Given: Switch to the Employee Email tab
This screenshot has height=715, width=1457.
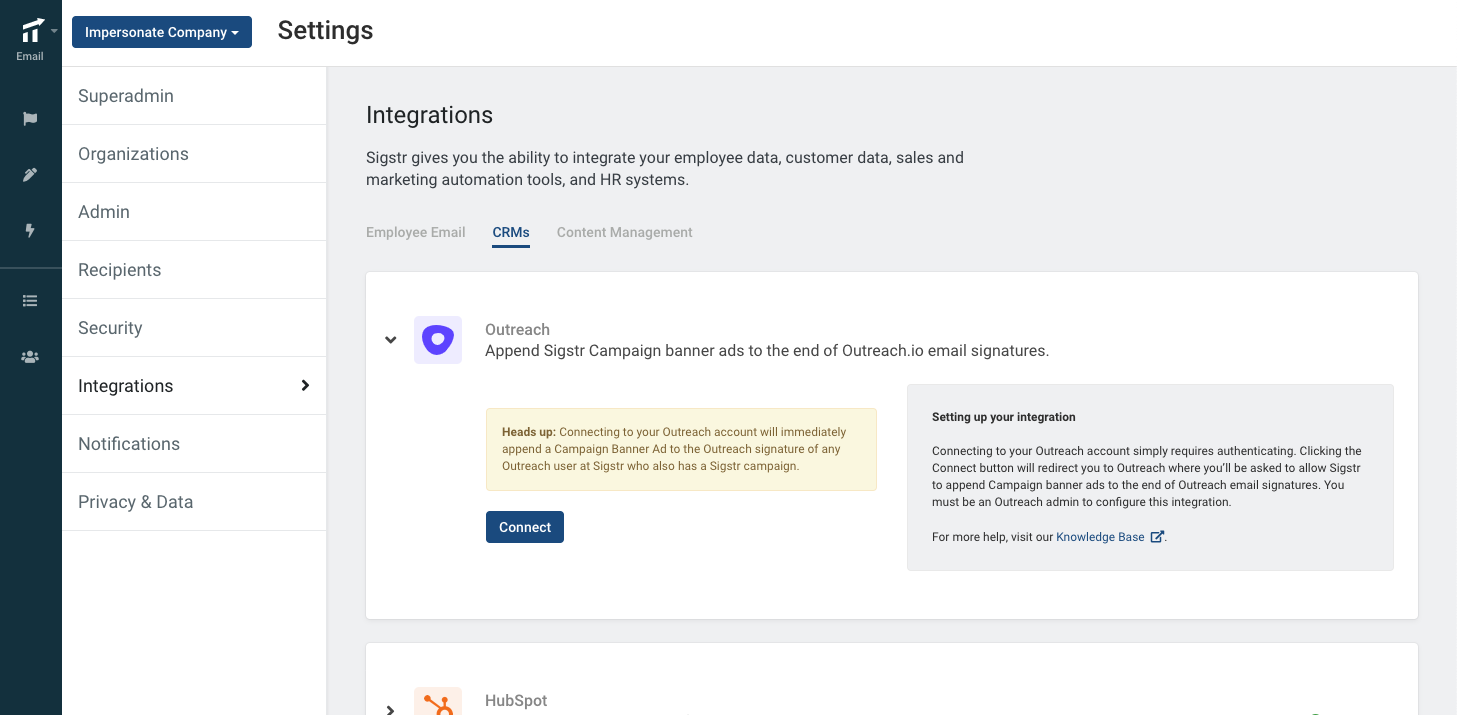Looking at the screenshot, I should click(416, 232).
